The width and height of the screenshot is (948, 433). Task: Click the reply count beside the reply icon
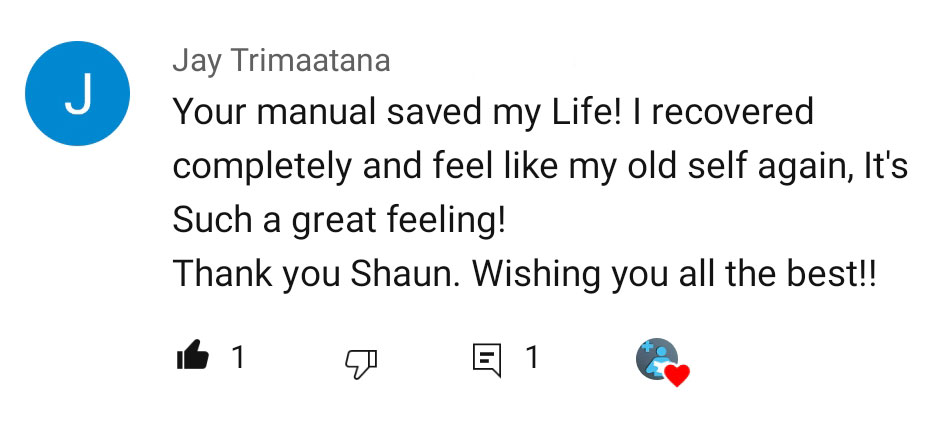point(532,357)
